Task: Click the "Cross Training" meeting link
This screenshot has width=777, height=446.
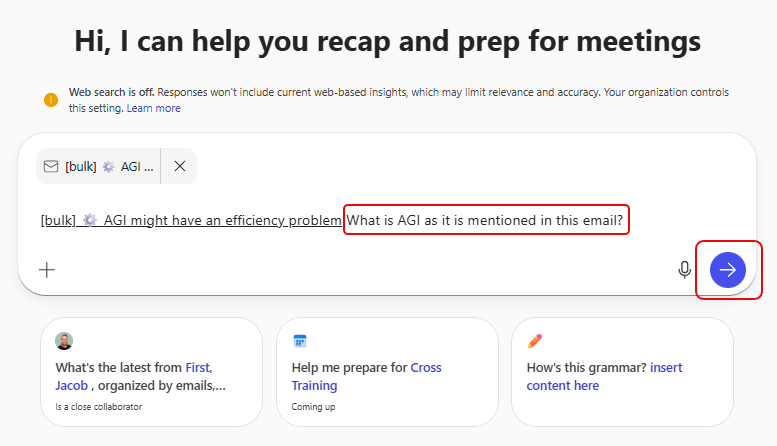Action: [x=314, y=385]
